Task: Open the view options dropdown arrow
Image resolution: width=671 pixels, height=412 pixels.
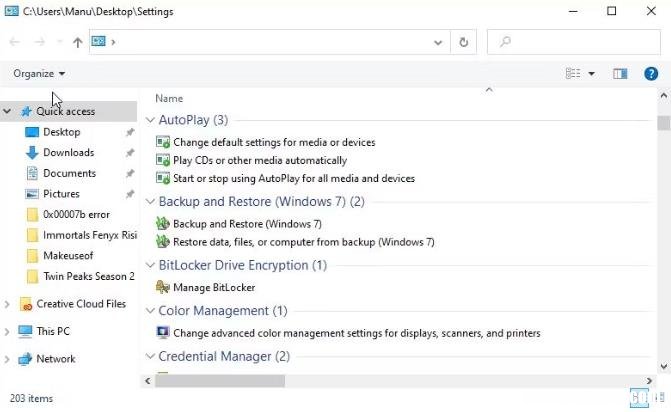Action: (591, 74)
